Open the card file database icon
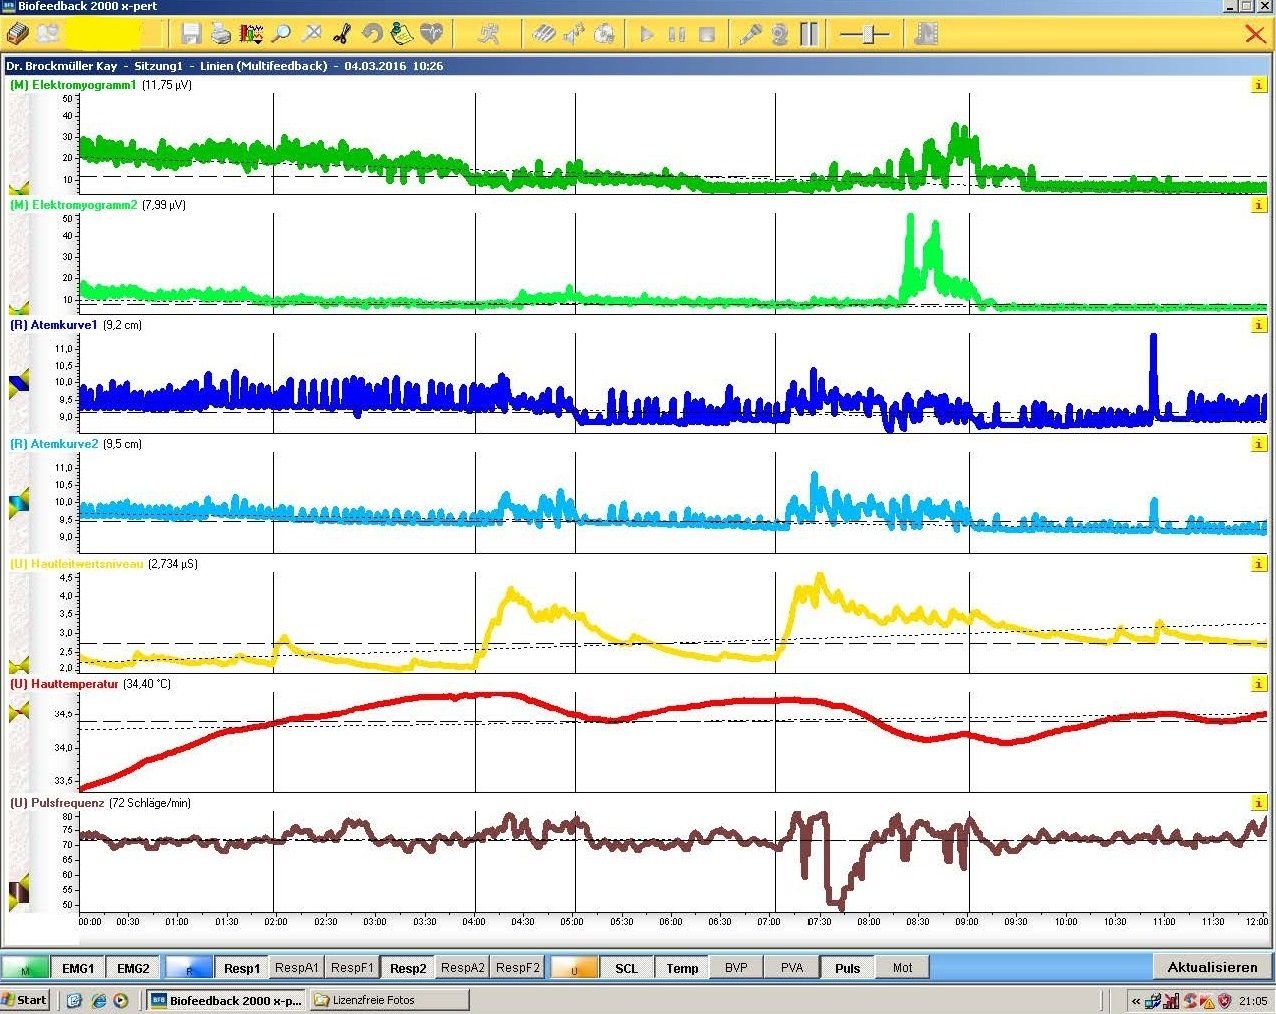 [17, 34]
